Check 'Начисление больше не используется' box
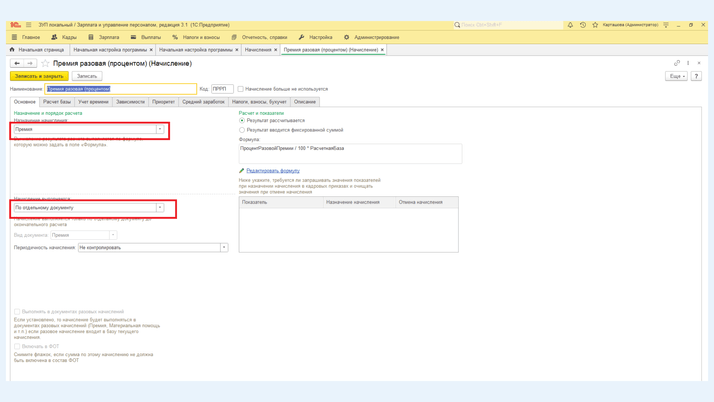Image resolution: width=714 pixels, height=402 pixels. (x=241, y=89)
